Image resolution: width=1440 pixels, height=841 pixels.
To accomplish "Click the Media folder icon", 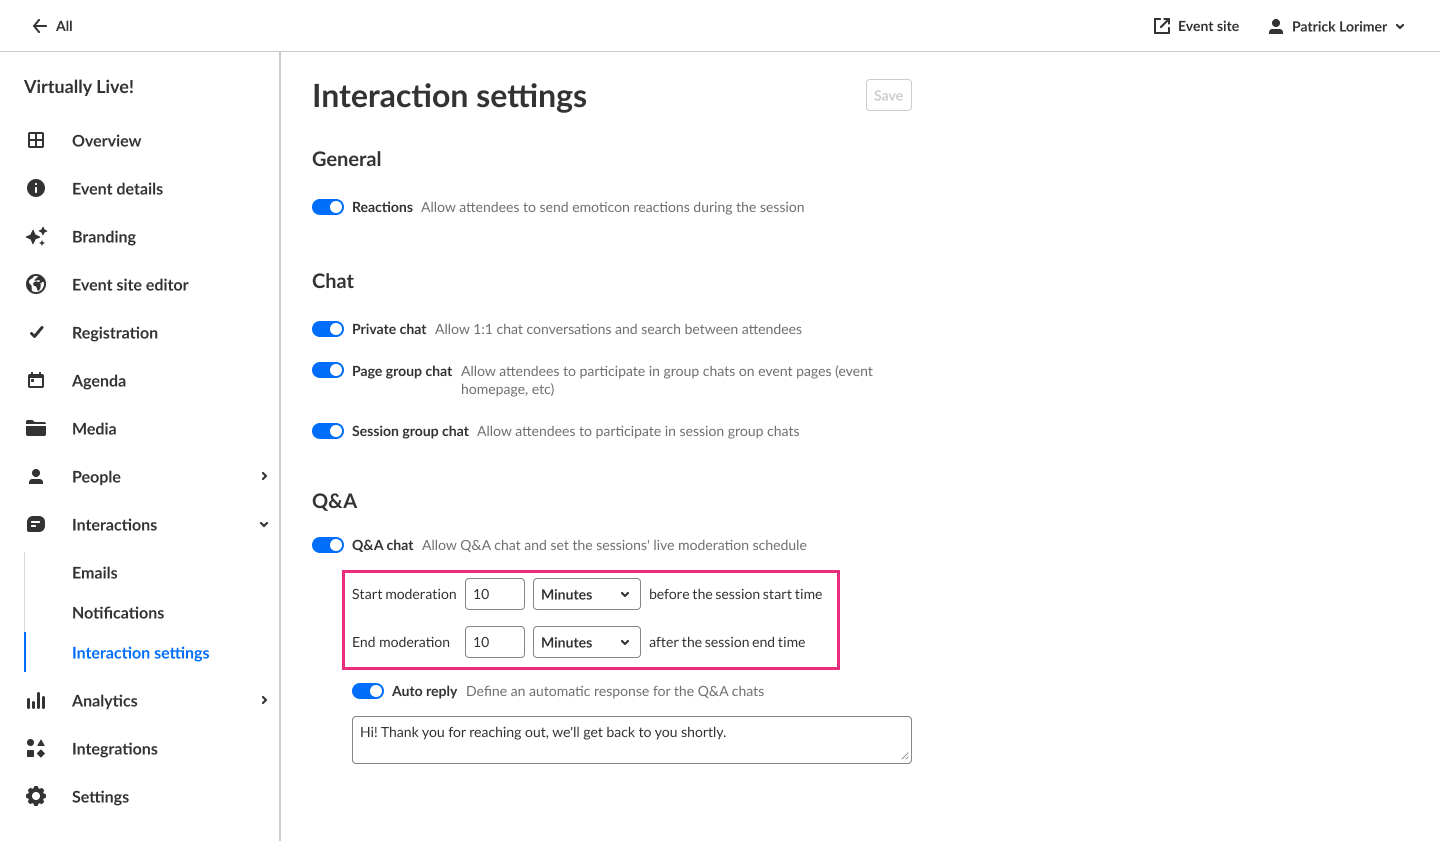I will tap(36, 428).
